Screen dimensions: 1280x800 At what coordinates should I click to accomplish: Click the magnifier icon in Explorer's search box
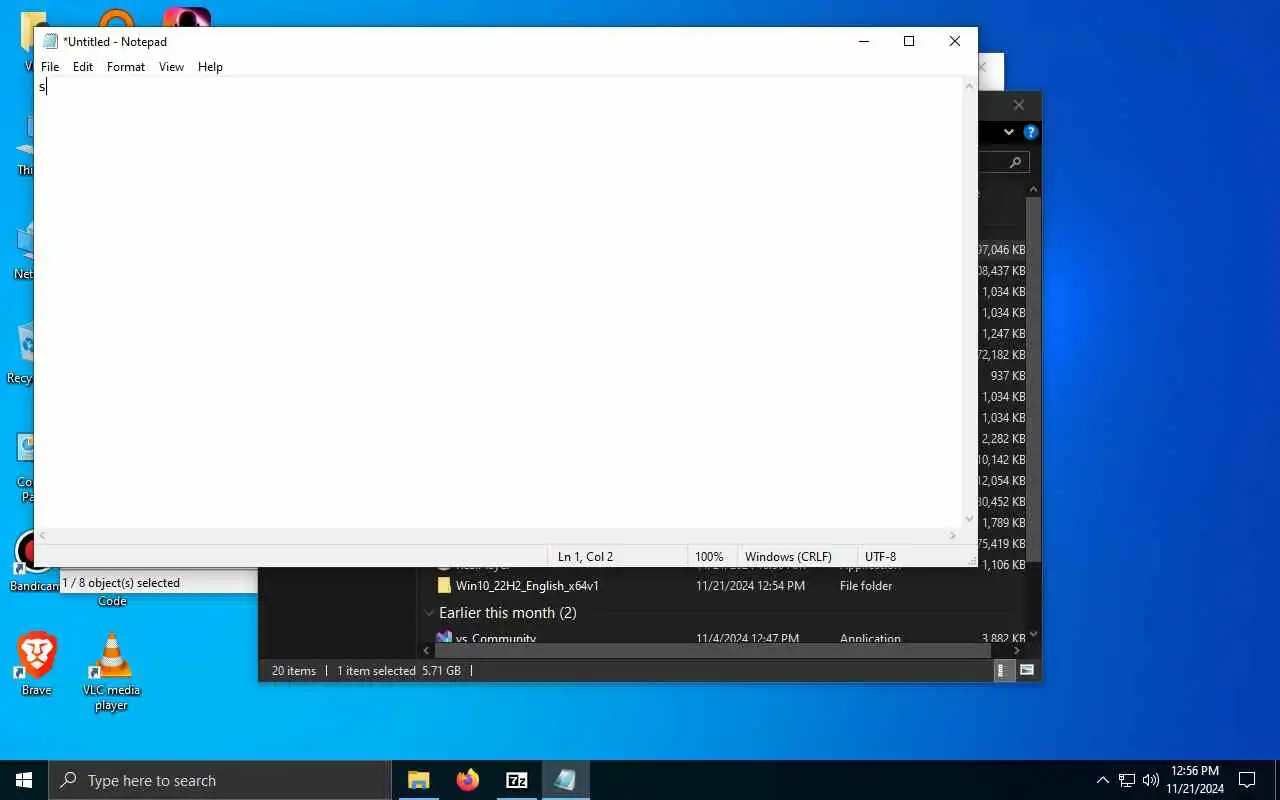click(x=1015, y=162)
